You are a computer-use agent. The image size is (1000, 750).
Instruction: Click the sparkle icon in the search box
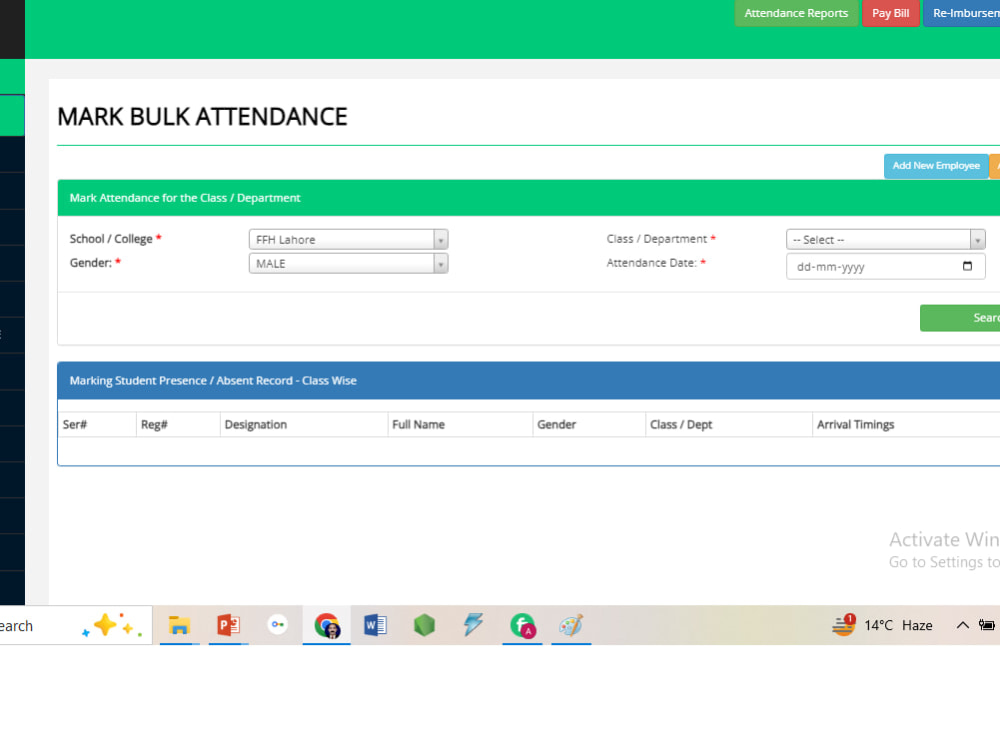(x=112, y=626)
